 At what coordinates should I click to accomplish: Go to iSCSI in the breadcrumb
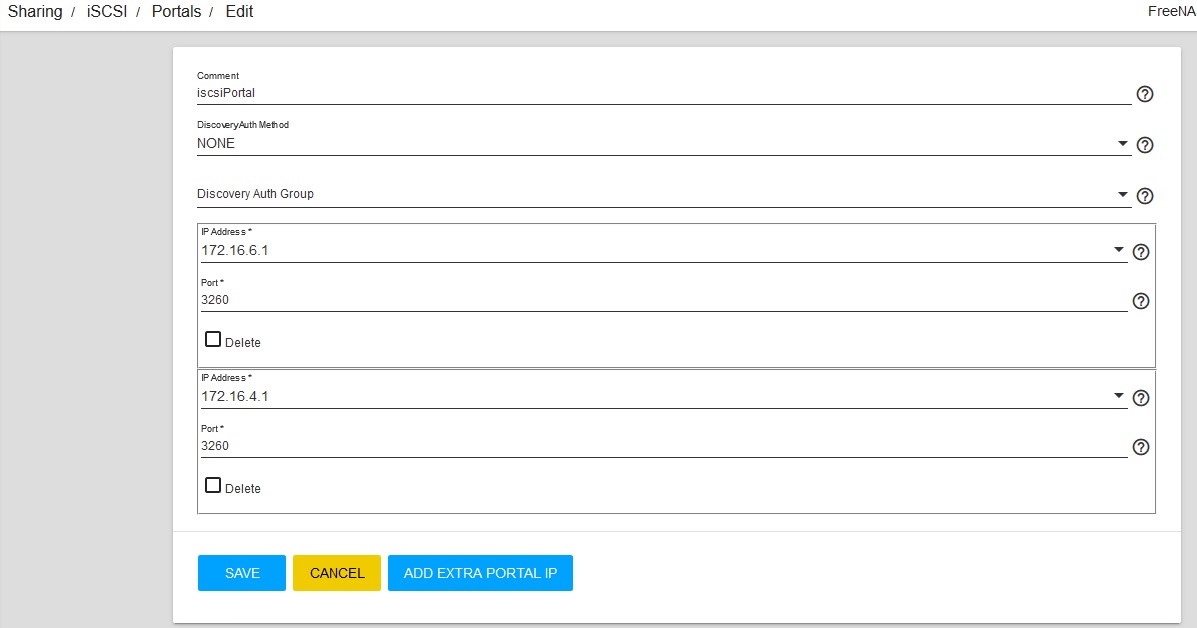(107, 11)
